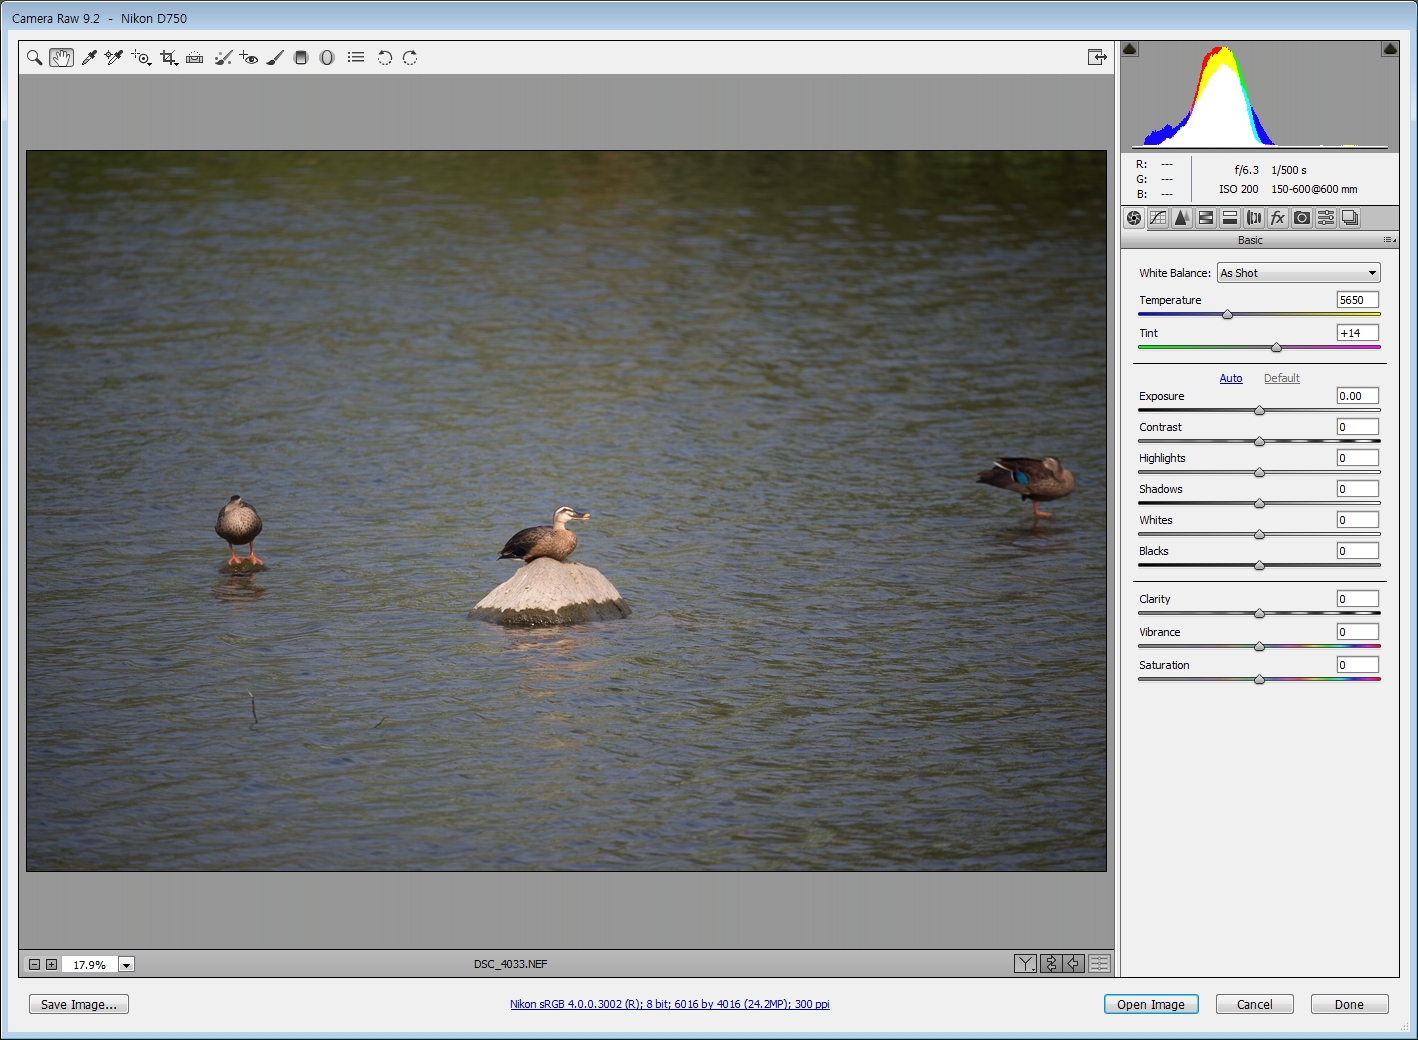
Task: Toggle full screen mode
Action: [x=1097, y=57]
